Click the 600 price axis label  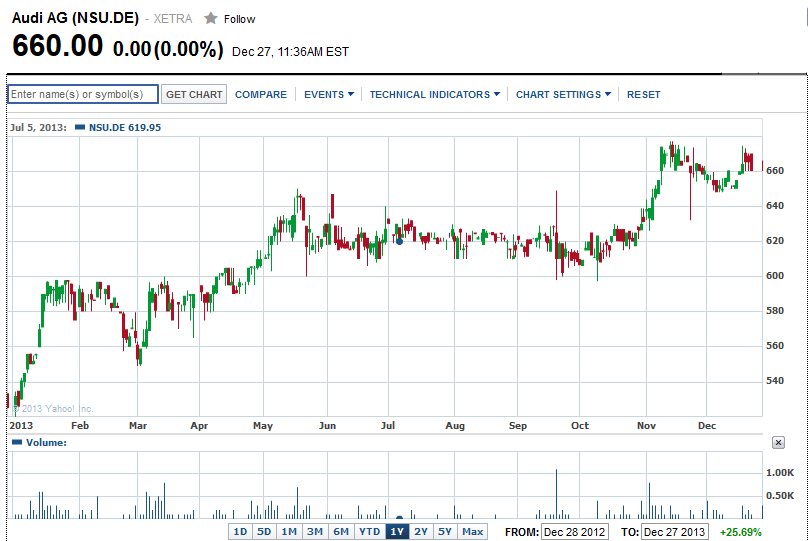click(775, 276)
